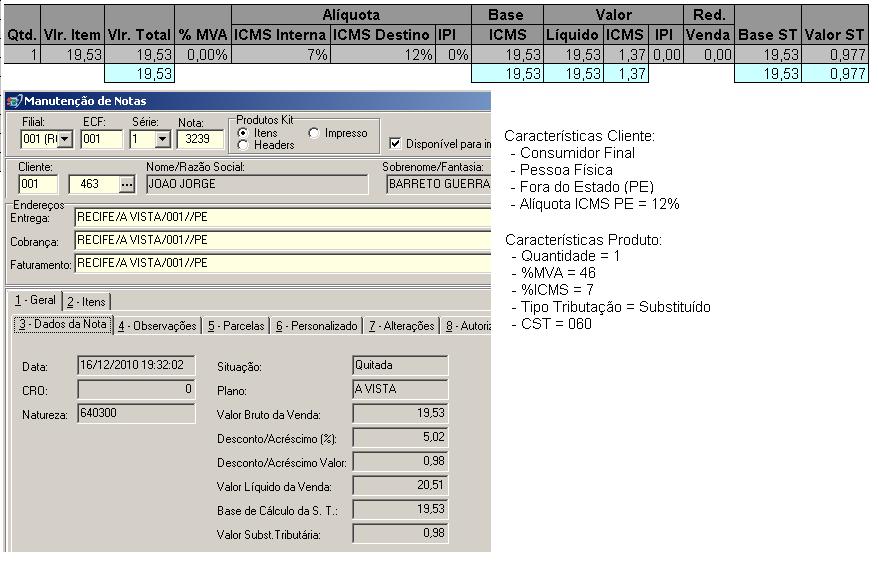Click the text 'Alíquota ICMS PE = 12%'
The width and height of the screenshot is (878, 562).
click(x=599, y=204)
